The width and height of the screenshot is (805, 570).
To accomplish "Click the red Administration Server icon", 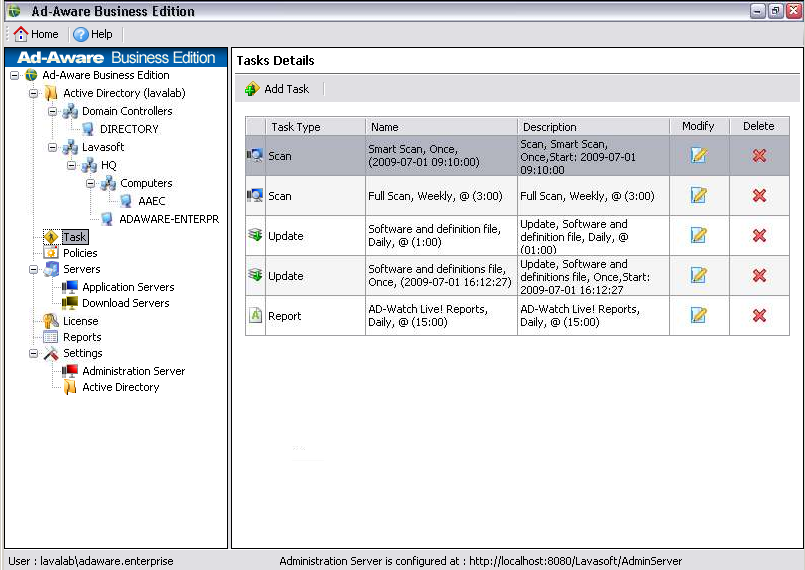I will [x=70, y=371].
